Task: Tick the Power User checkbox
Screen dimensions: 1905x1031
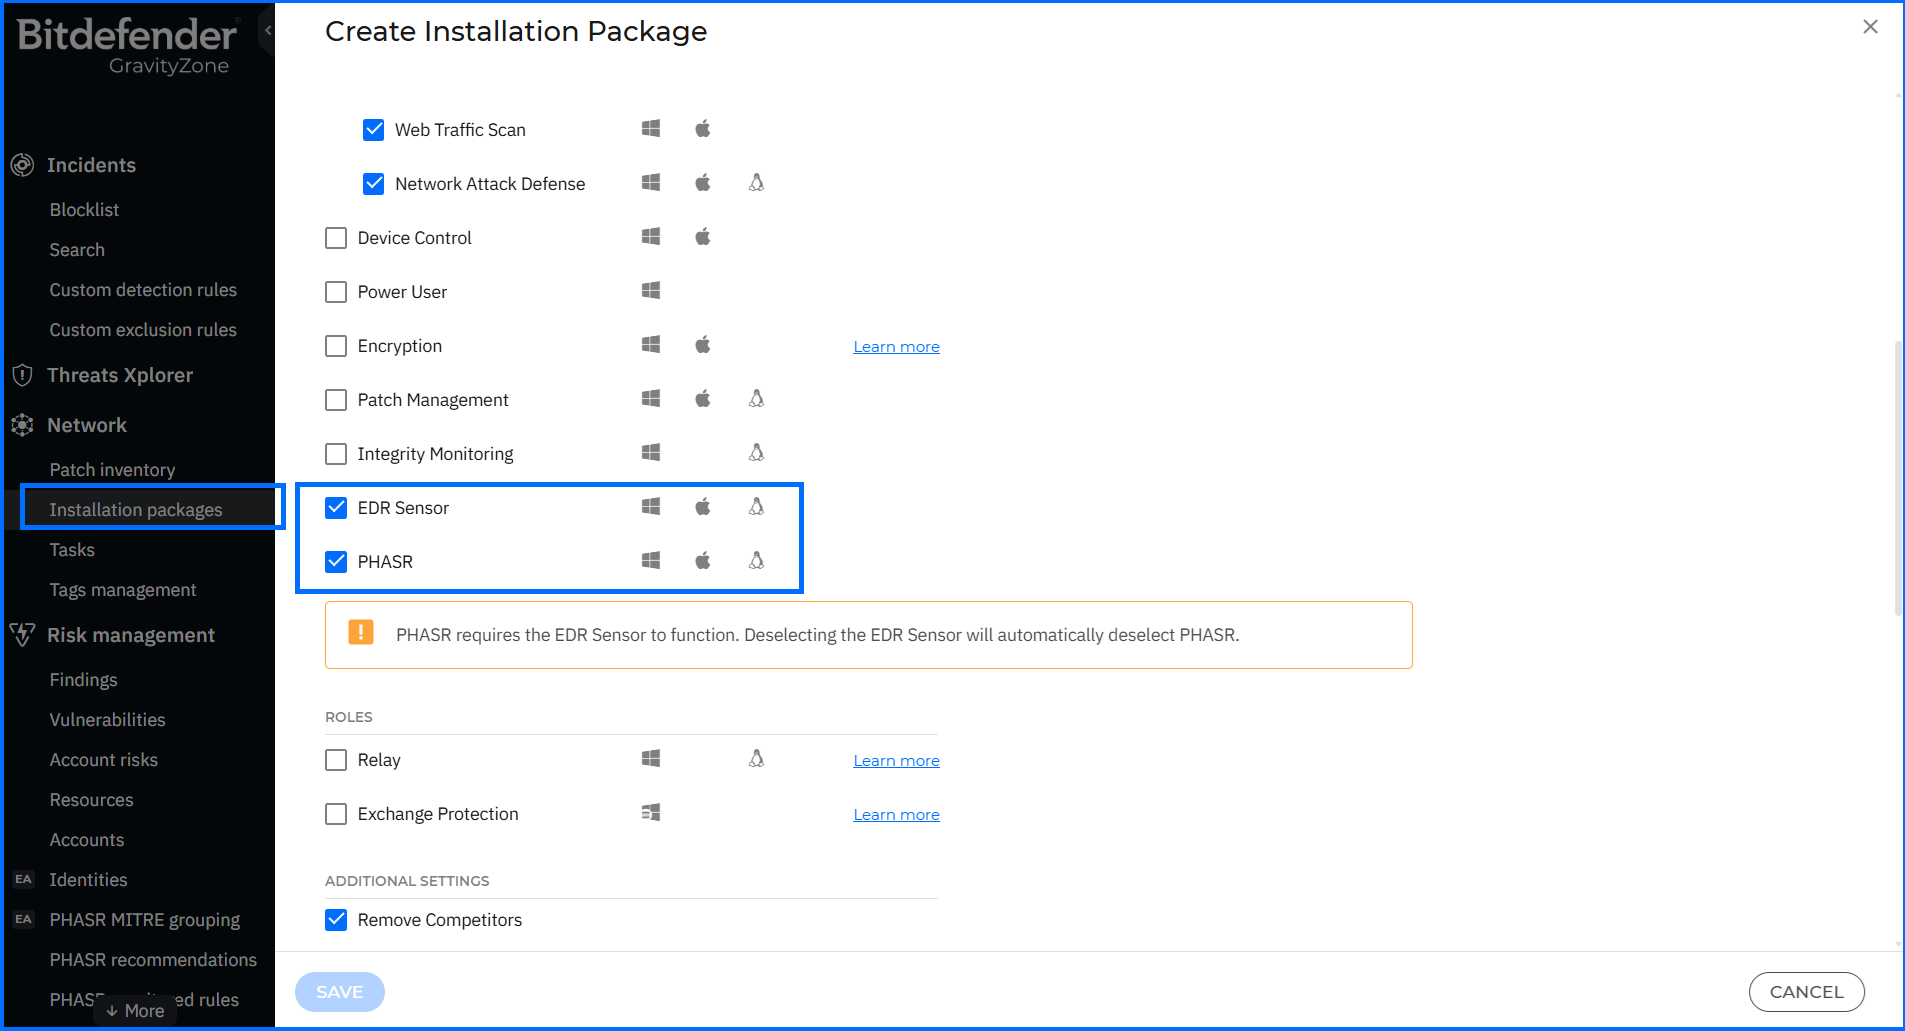Action: pos(336,292)
